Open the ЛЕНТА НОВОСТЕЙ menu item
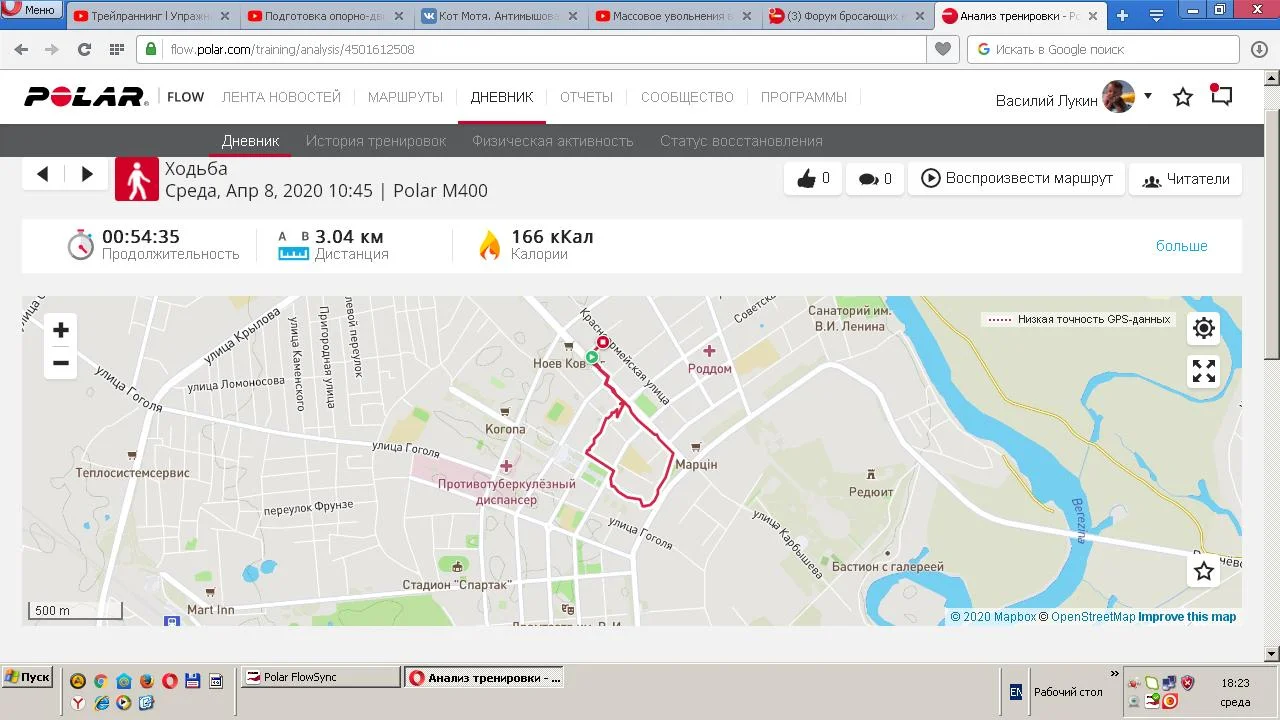 tap(281, 97)
